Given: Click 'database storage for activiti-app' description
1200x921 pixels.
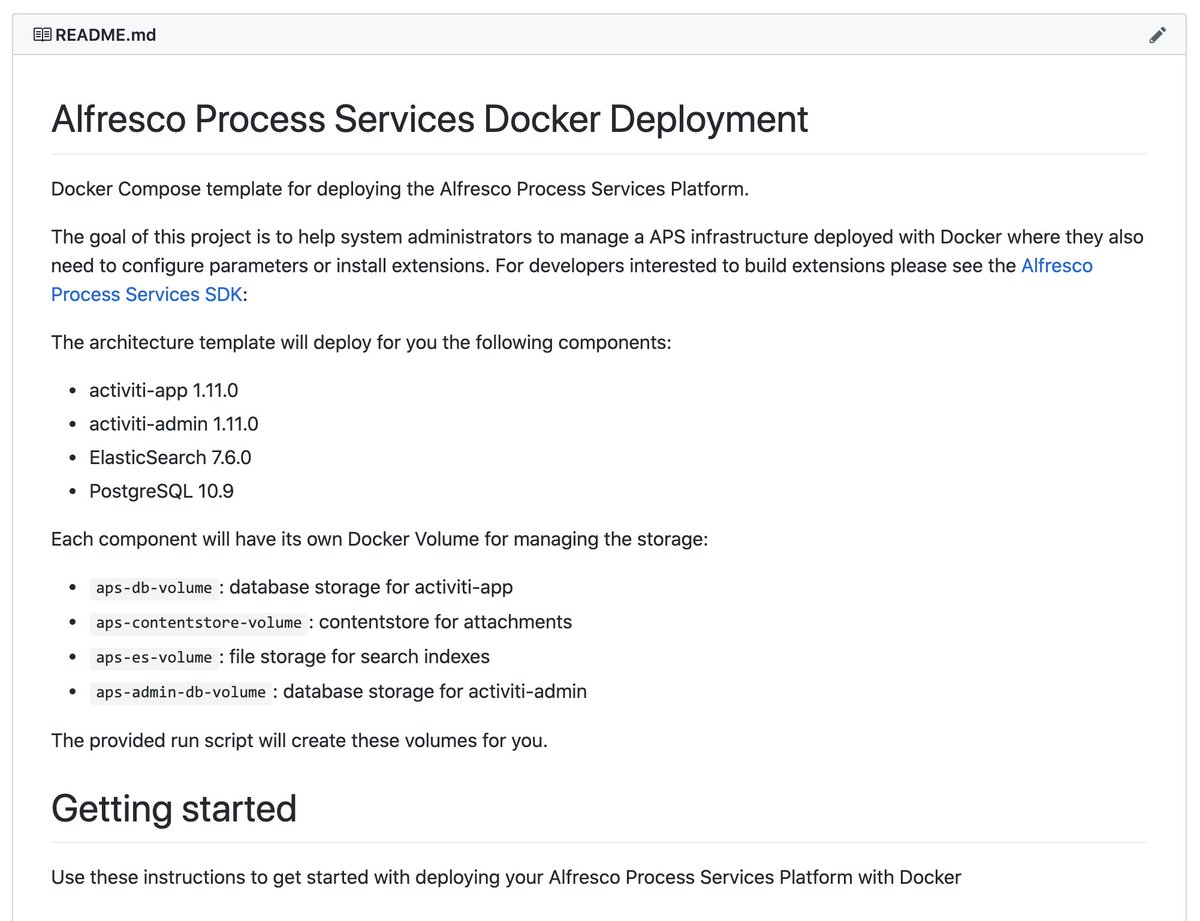Looking at the screenshot, I should [371, 587].
